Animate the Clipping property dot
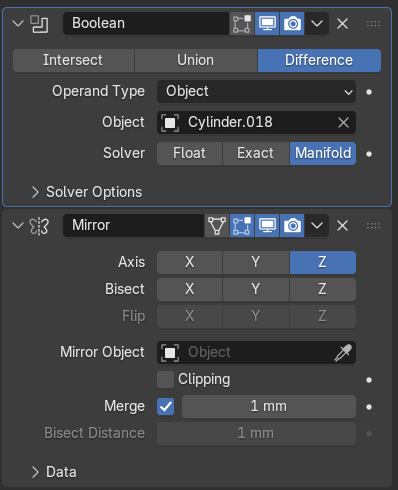Screen dimensions: 398x490 369,380
